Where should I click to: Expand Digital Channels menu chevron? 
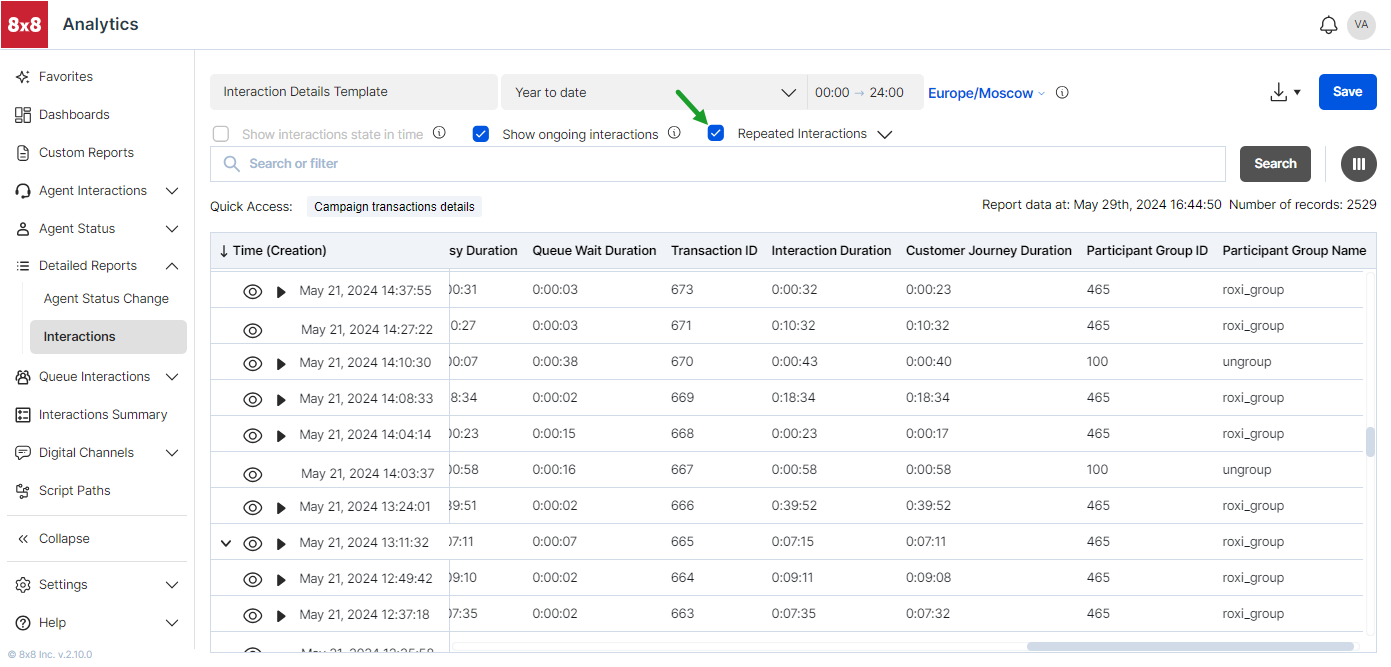tap(172, 453)
